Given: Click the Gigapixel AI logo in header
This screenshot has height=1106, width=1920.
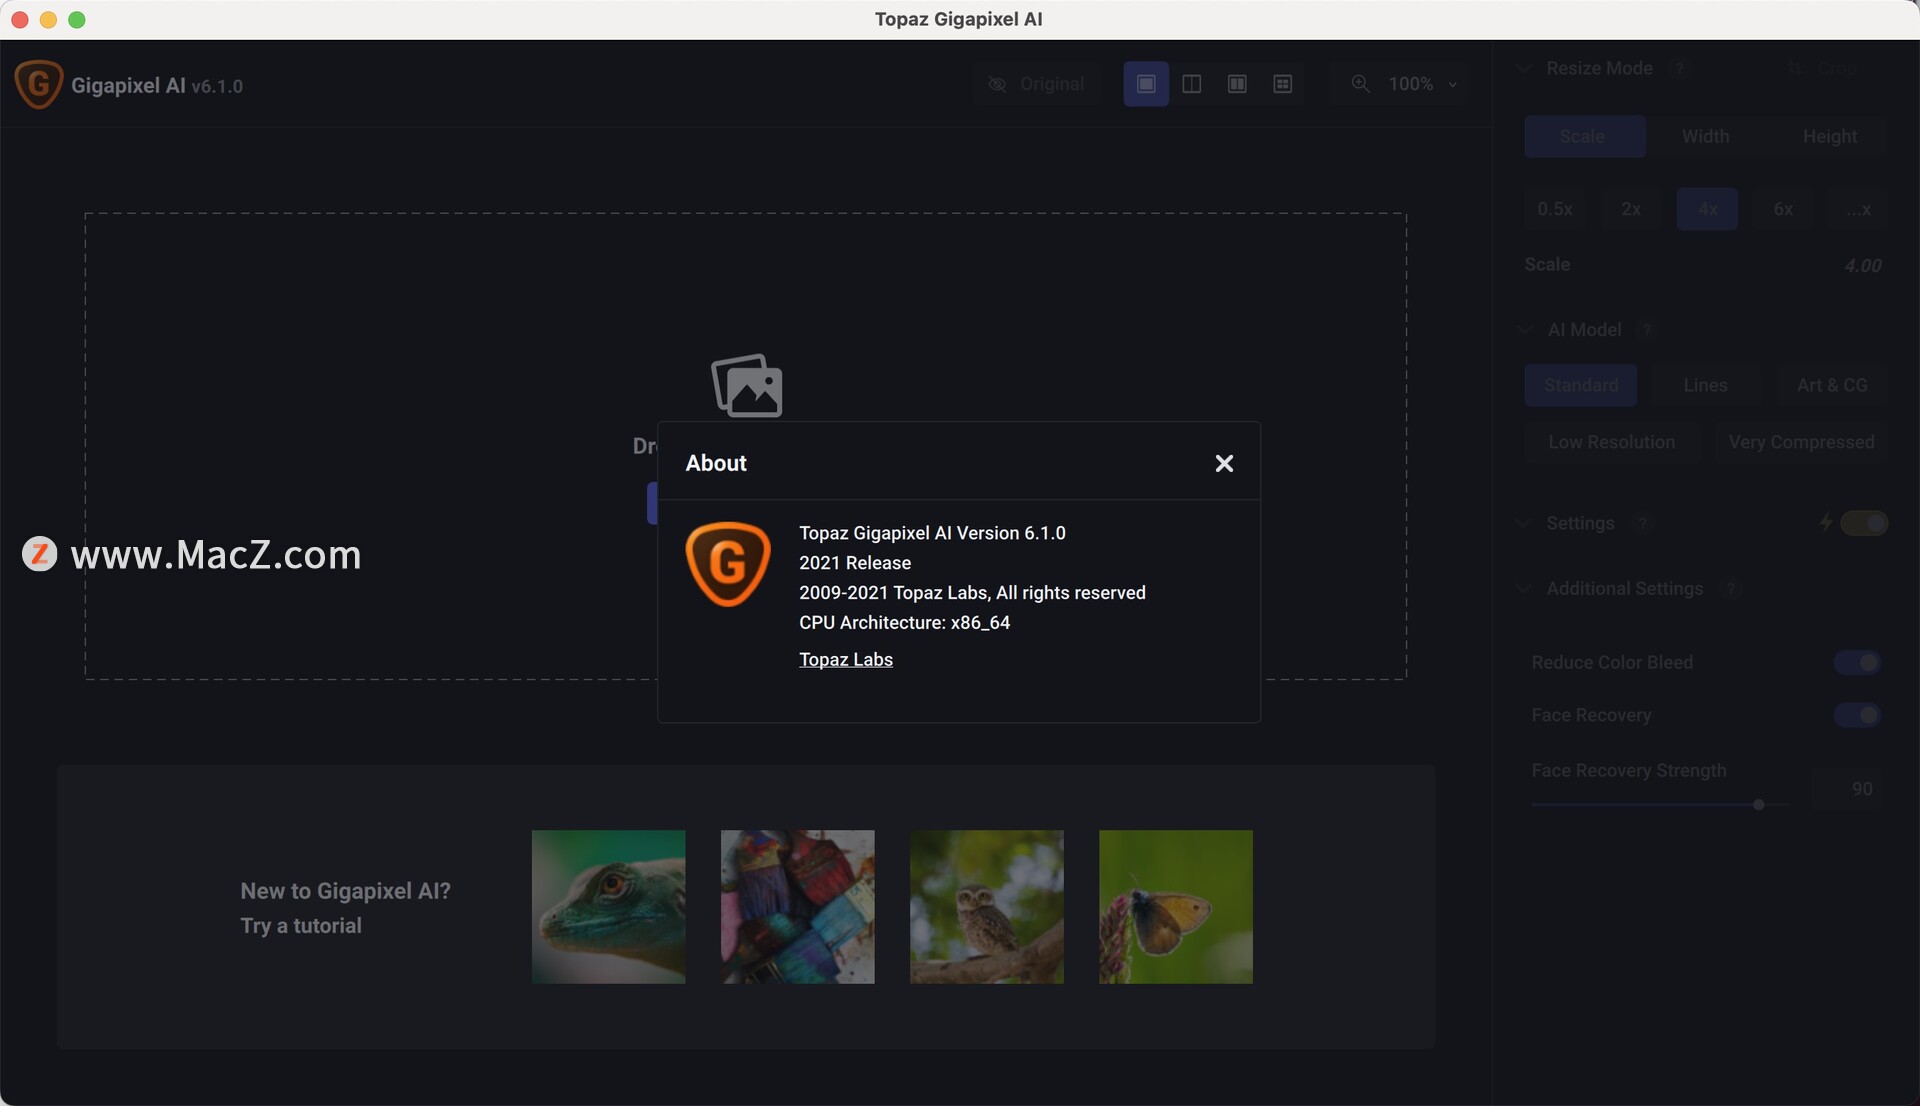Looking at the screenshot, I should point(39,85).
